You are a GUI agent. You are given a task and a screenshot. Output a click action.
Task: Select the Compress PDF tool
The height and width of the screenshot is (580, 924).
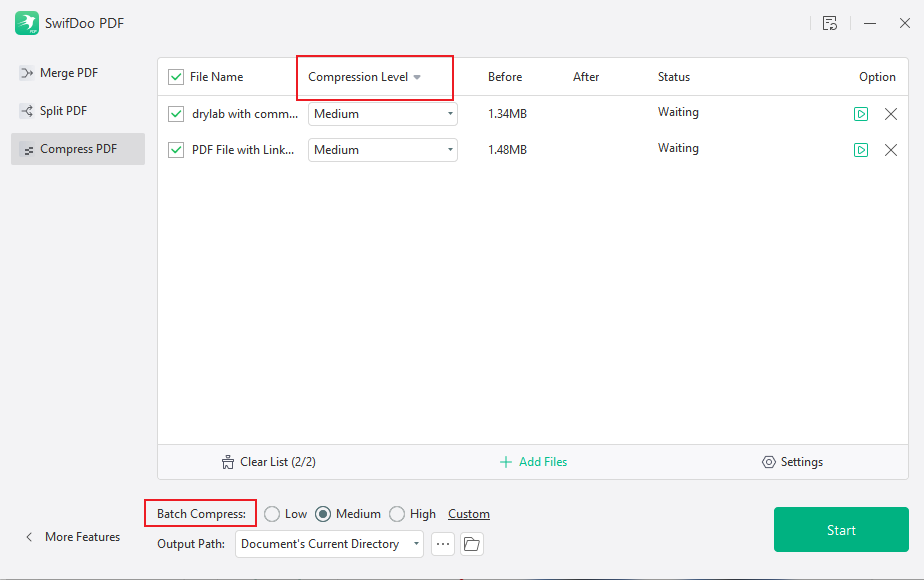(x=78, y=148)
